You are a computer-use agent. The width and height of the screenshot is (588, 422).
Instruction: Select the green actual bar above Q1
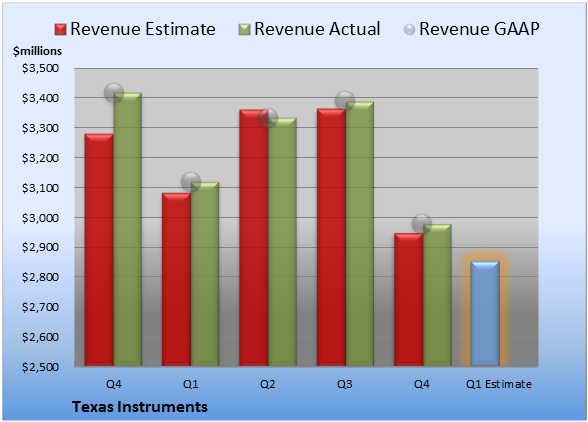click(x=205, y=274)
